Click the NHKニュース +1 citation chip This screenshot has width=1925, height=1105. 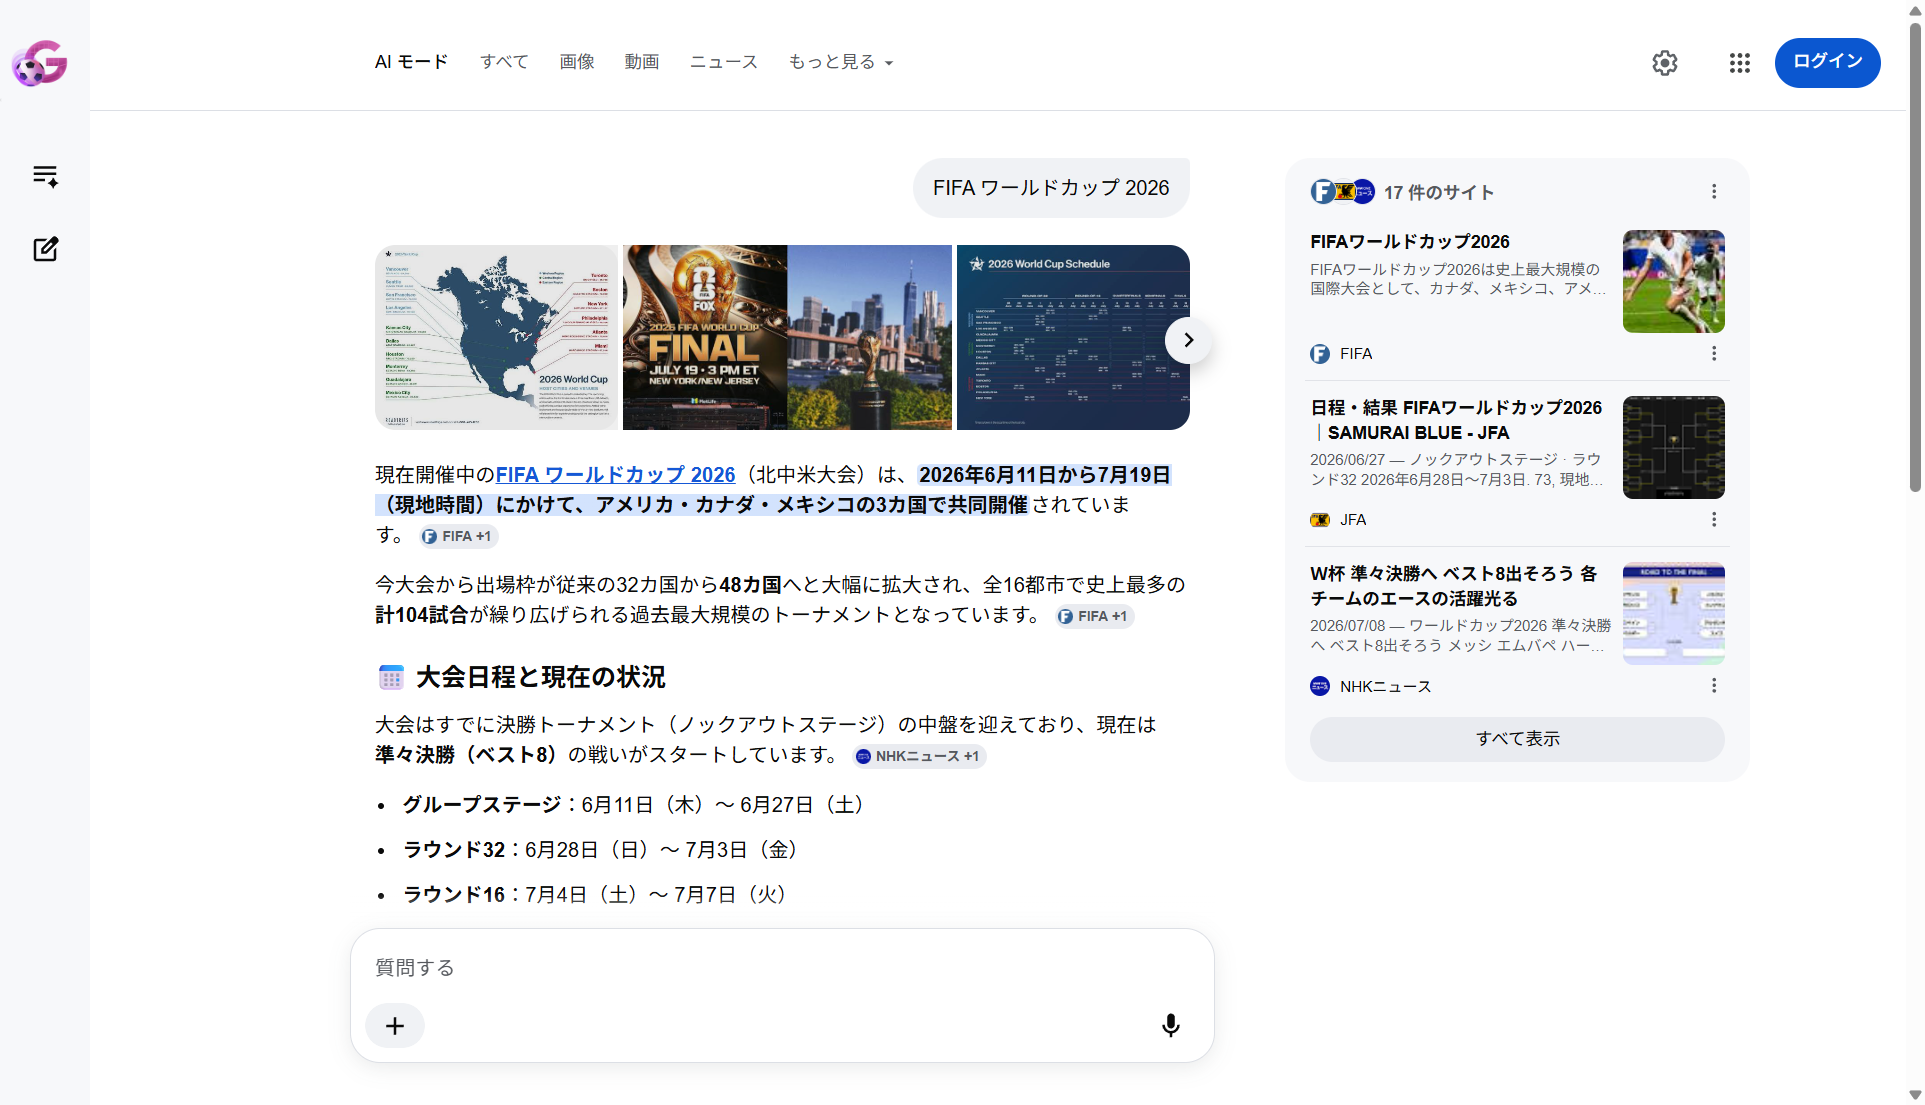918,756
